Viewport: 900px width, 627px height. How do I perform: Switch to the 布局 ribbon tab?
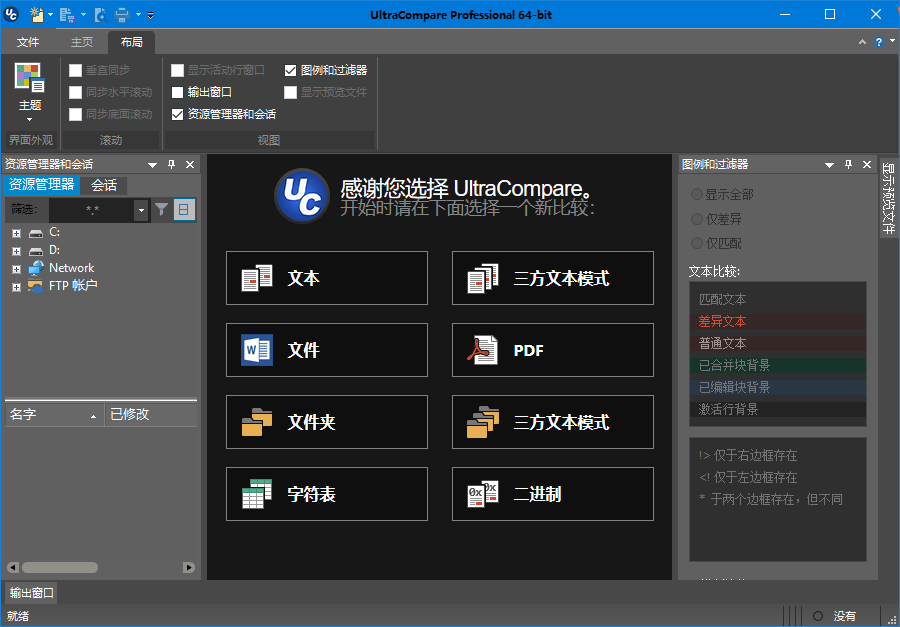pyautogui.click(x=133, y=42)
